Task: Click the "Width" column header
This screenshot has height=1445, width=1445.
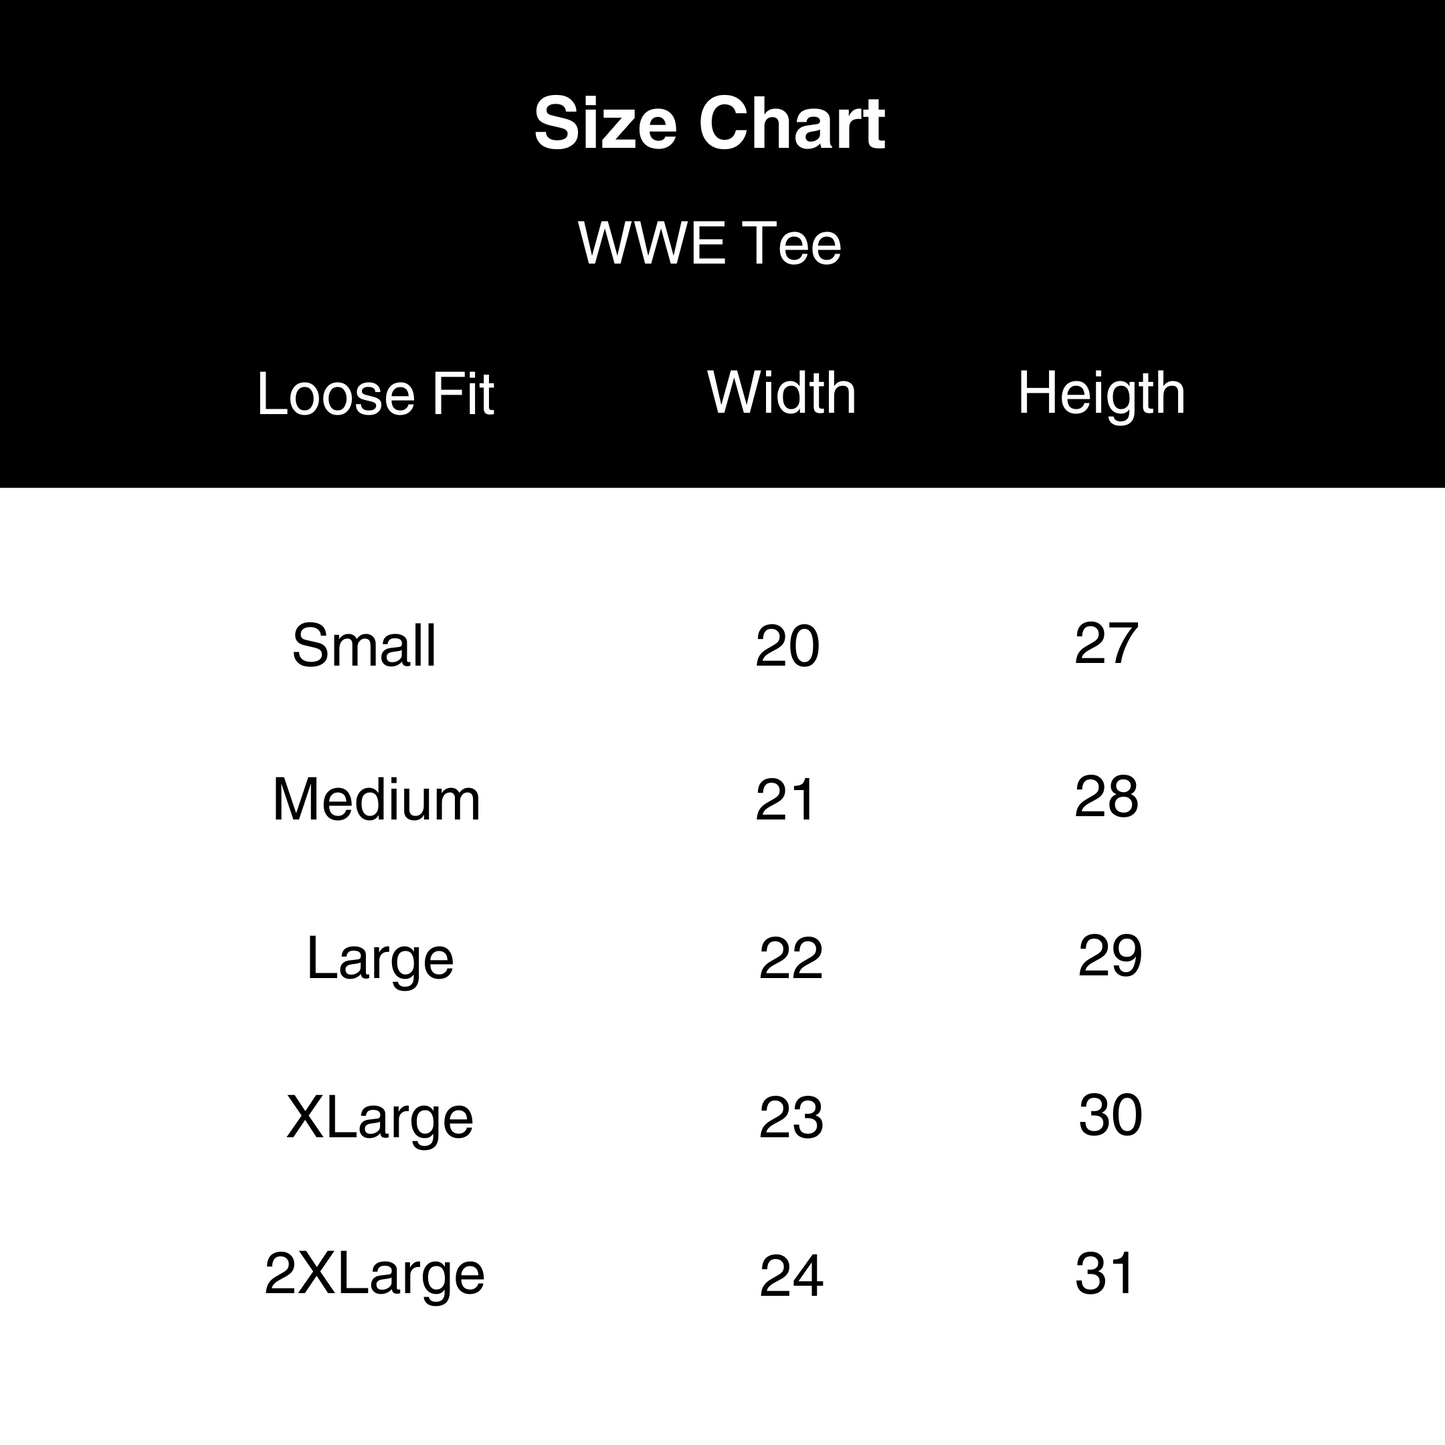Action: click(781, 392)
